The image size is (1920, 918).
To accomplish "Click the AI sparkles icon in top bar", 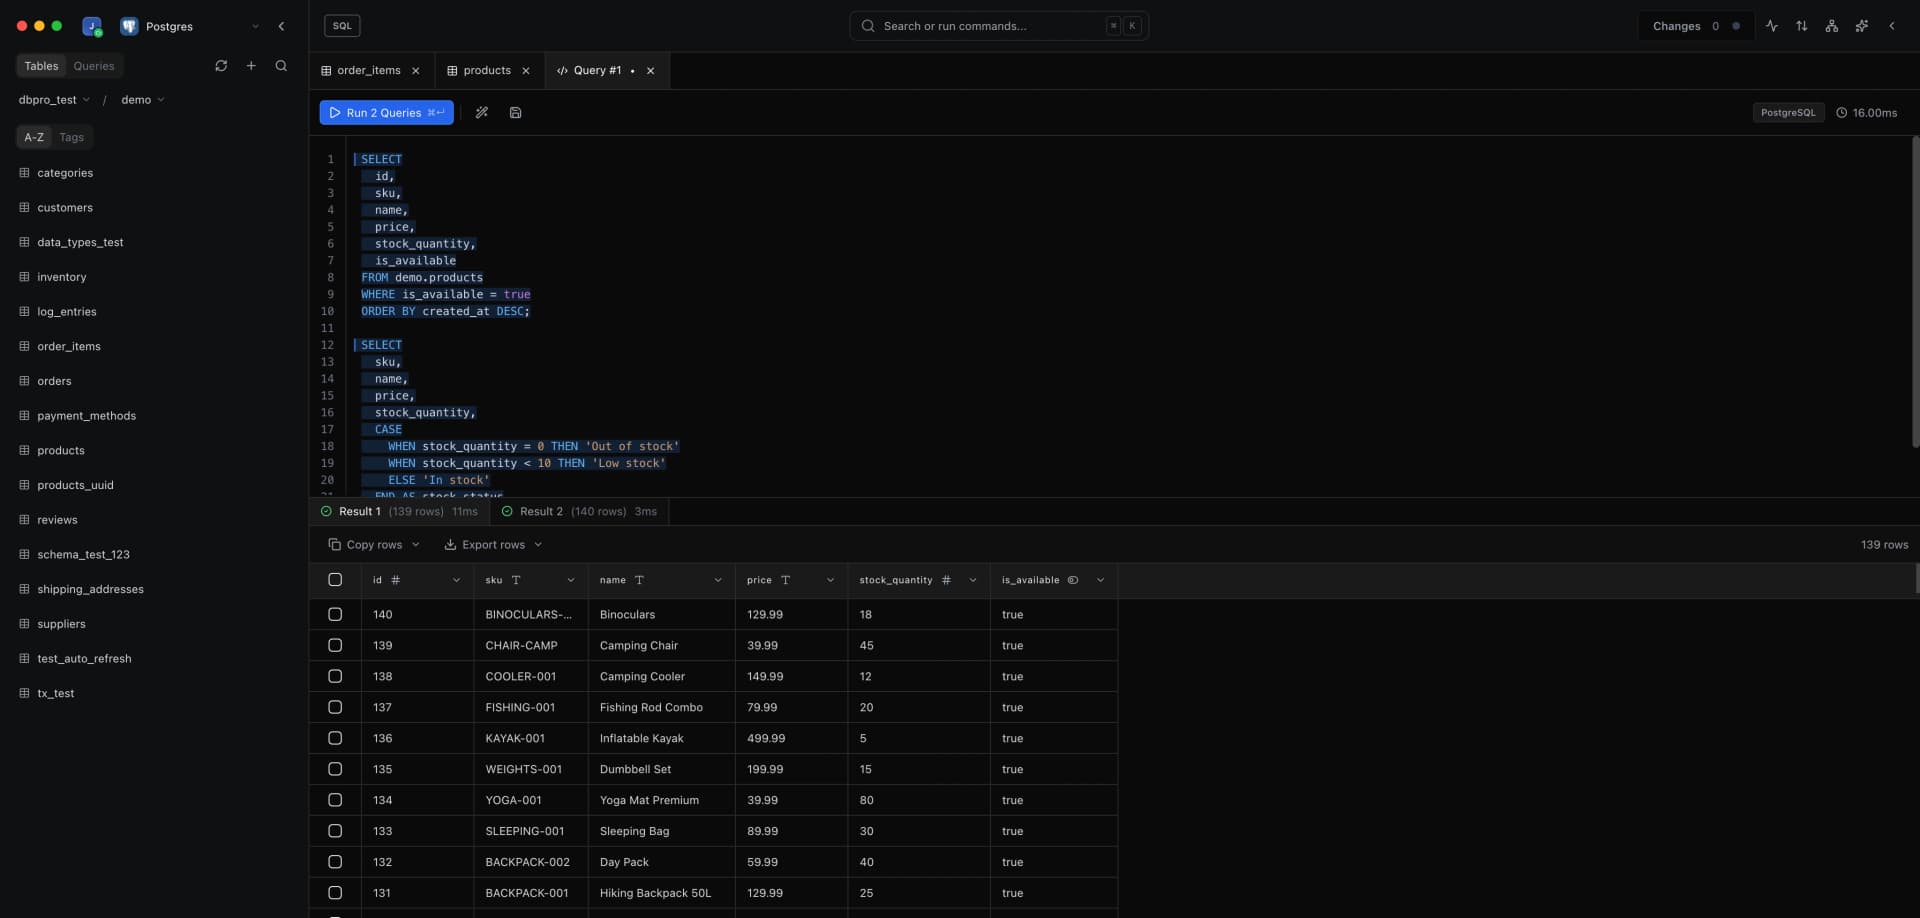I will pos(1862,26).
